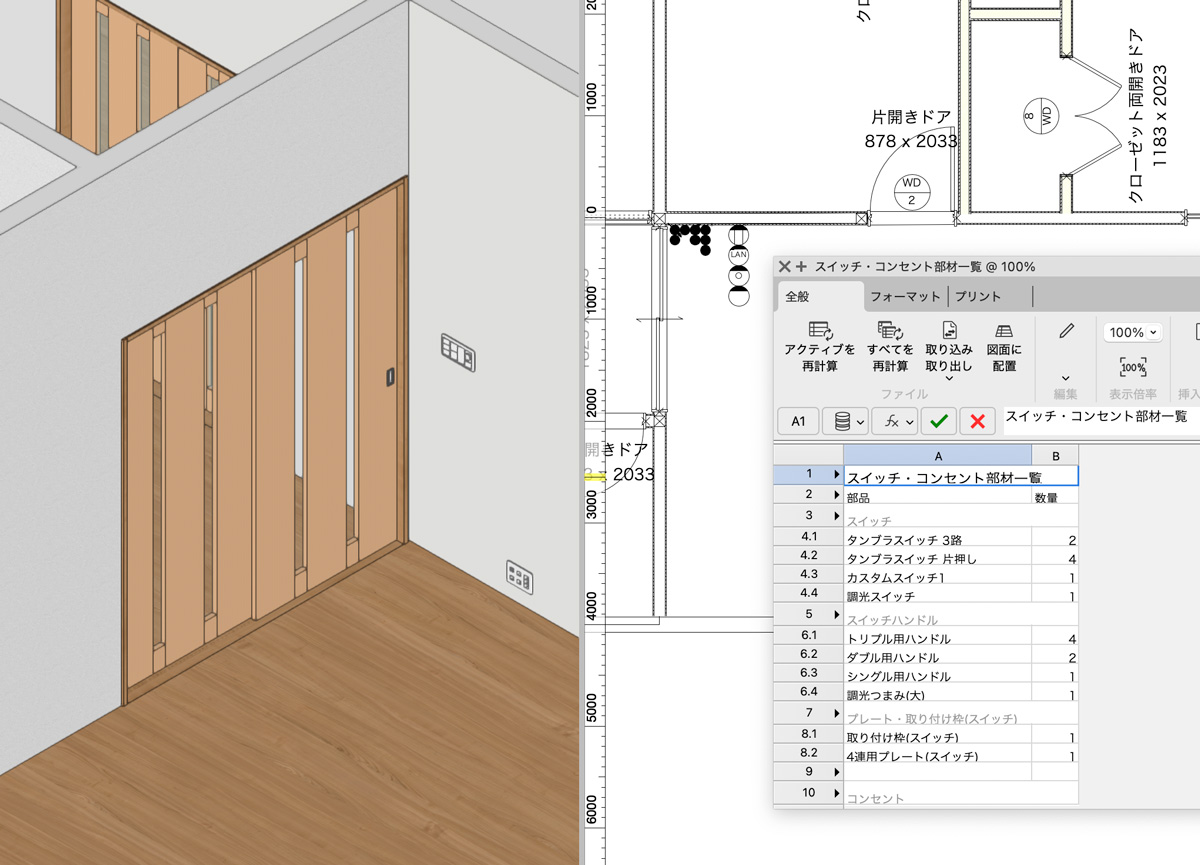The image size is (1200, 865).
Task: Click すべてを再計算 recalculate all icon
Action: click(889, 331)
